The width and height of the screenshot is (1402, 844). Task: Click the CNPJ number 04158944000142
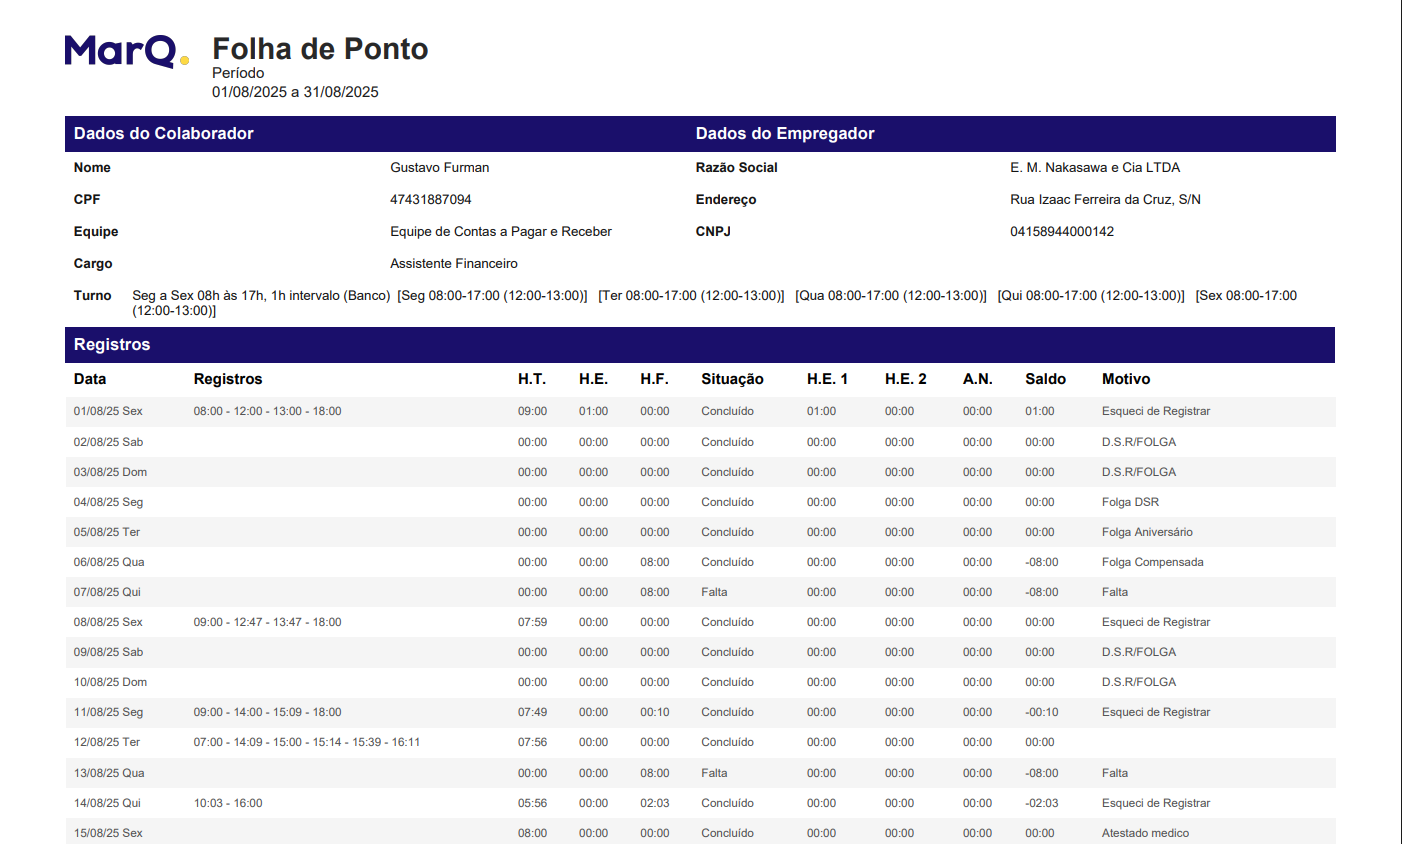click(1061, 232)
